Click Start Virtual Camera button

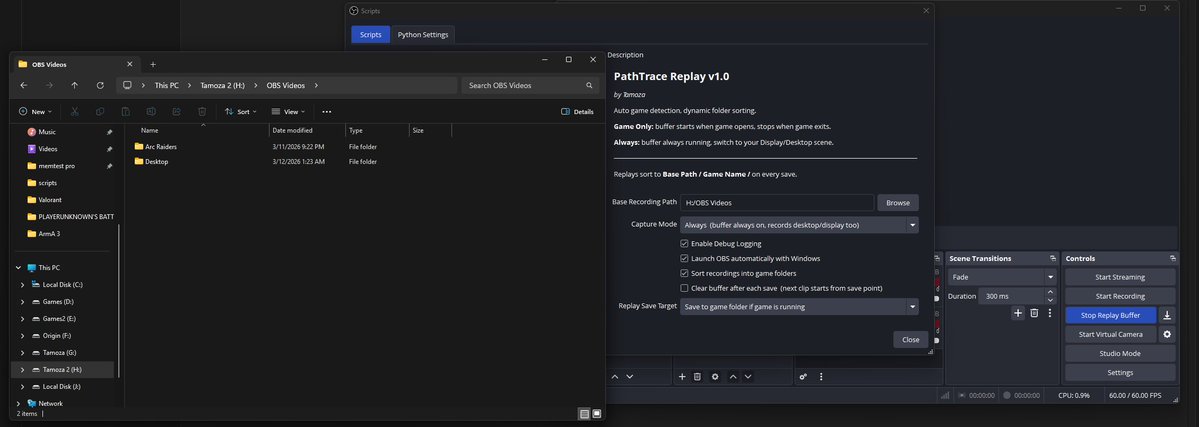[1110, 334]
